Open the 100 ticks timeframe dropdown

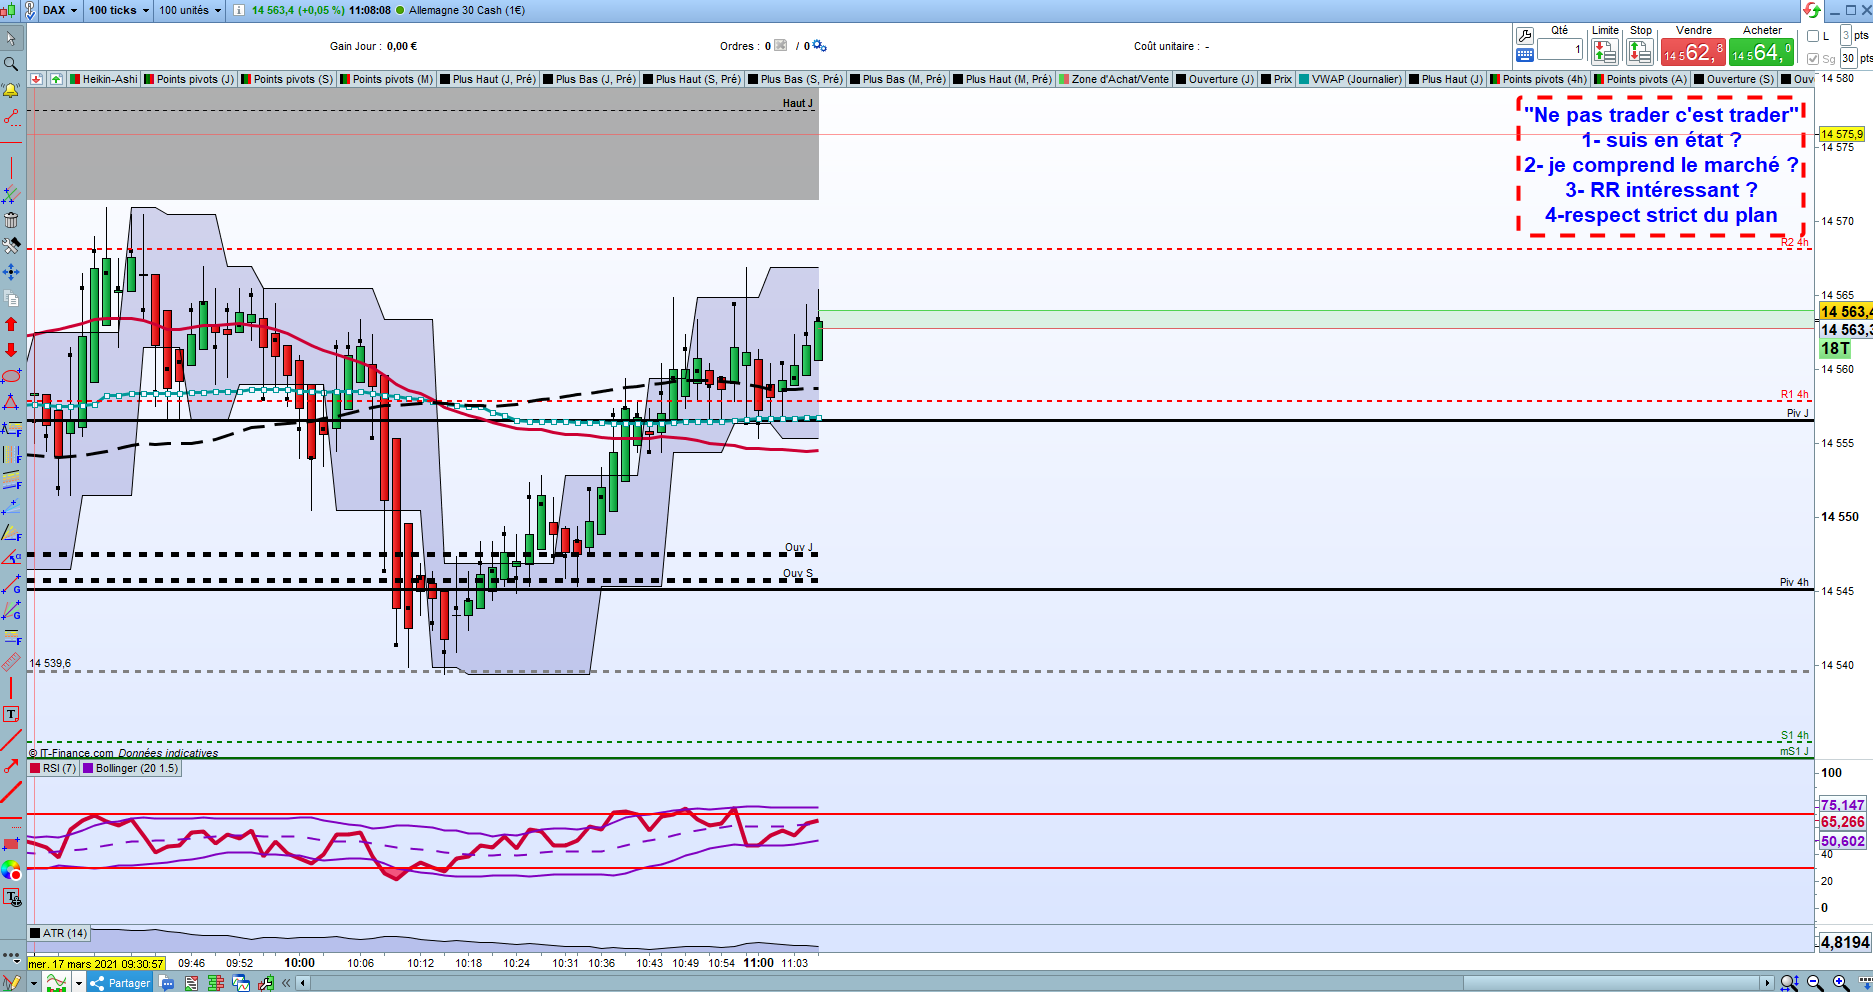click(x=118, y=10)
